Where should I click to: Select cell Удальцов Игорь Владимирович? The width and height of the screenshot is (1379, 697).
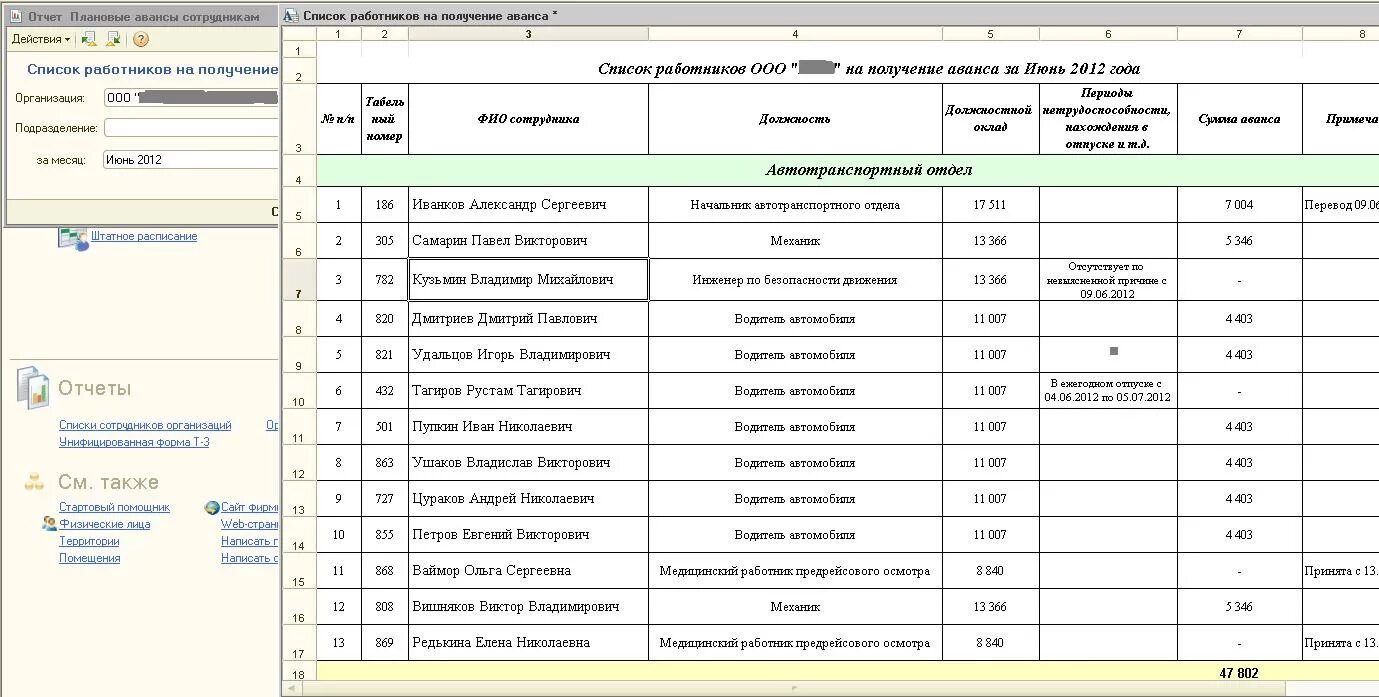(528, 355)
